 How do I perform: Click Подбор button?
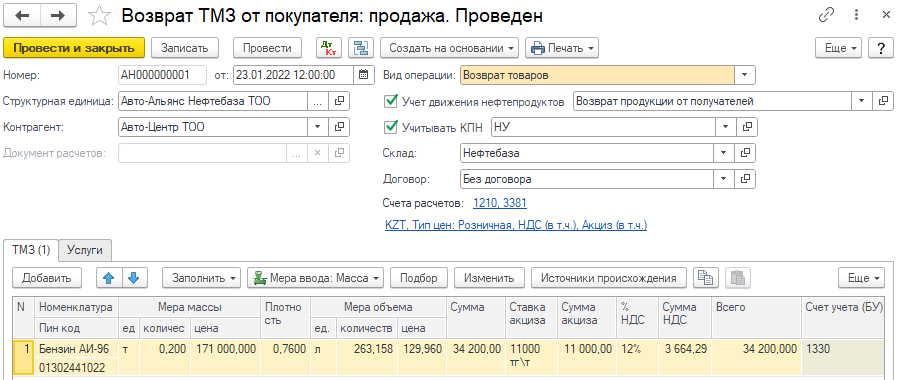coord(419,278)
